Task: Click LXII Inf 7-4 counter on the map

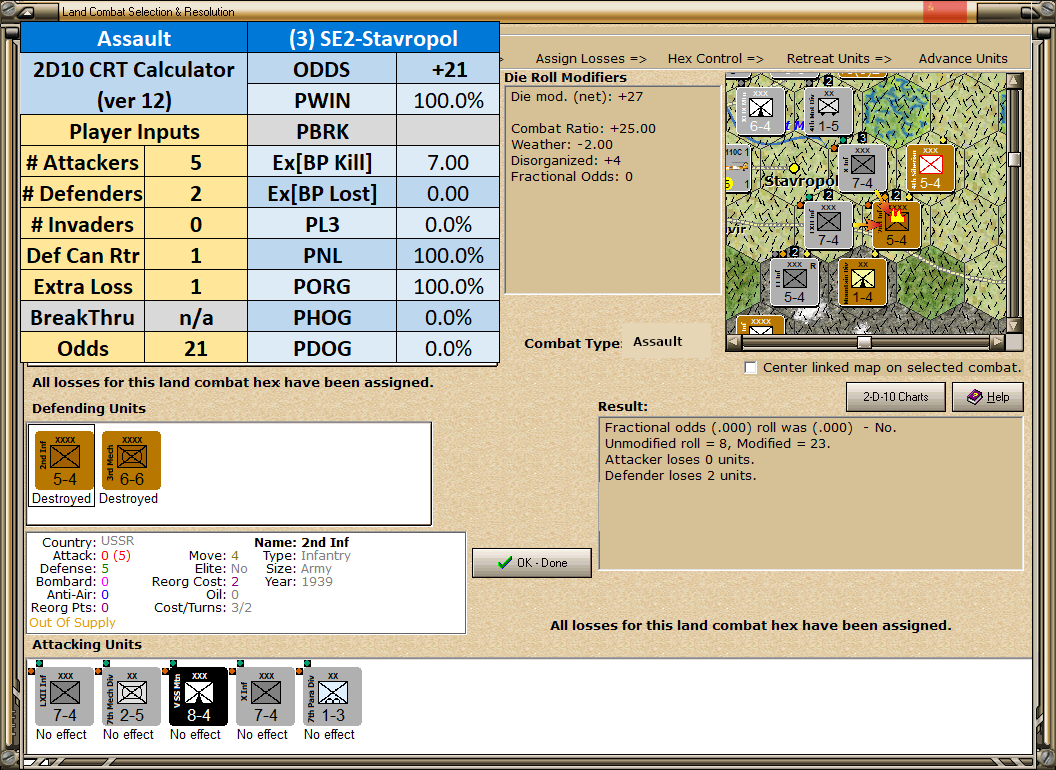Action: click(x=828, y=225)
